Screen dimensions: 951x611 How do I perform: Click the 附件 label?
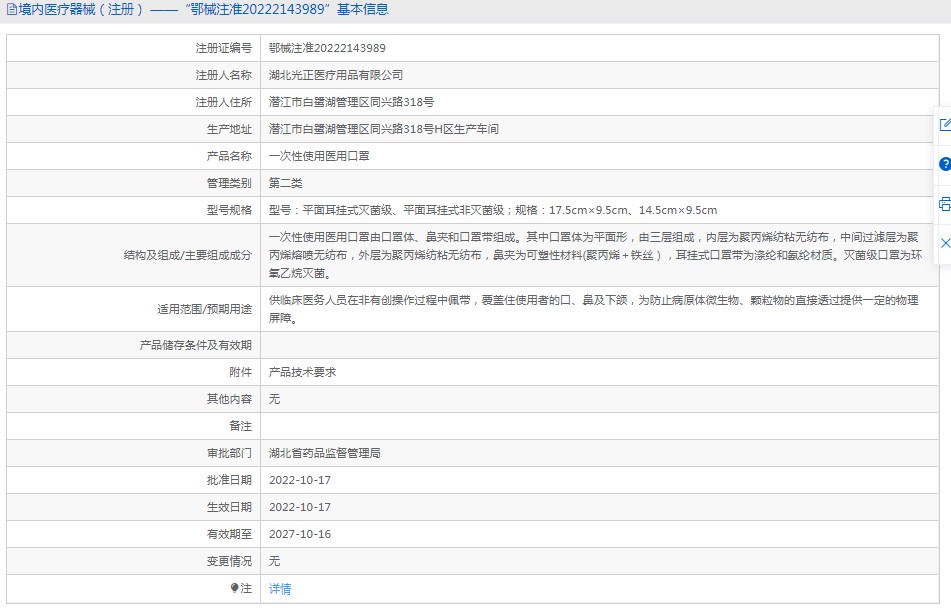click(x=240, y=372)
